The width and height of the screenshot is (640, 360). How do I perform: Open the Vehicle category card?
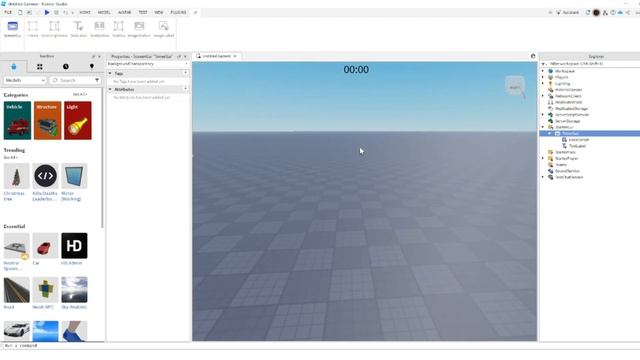pos(17,120)
